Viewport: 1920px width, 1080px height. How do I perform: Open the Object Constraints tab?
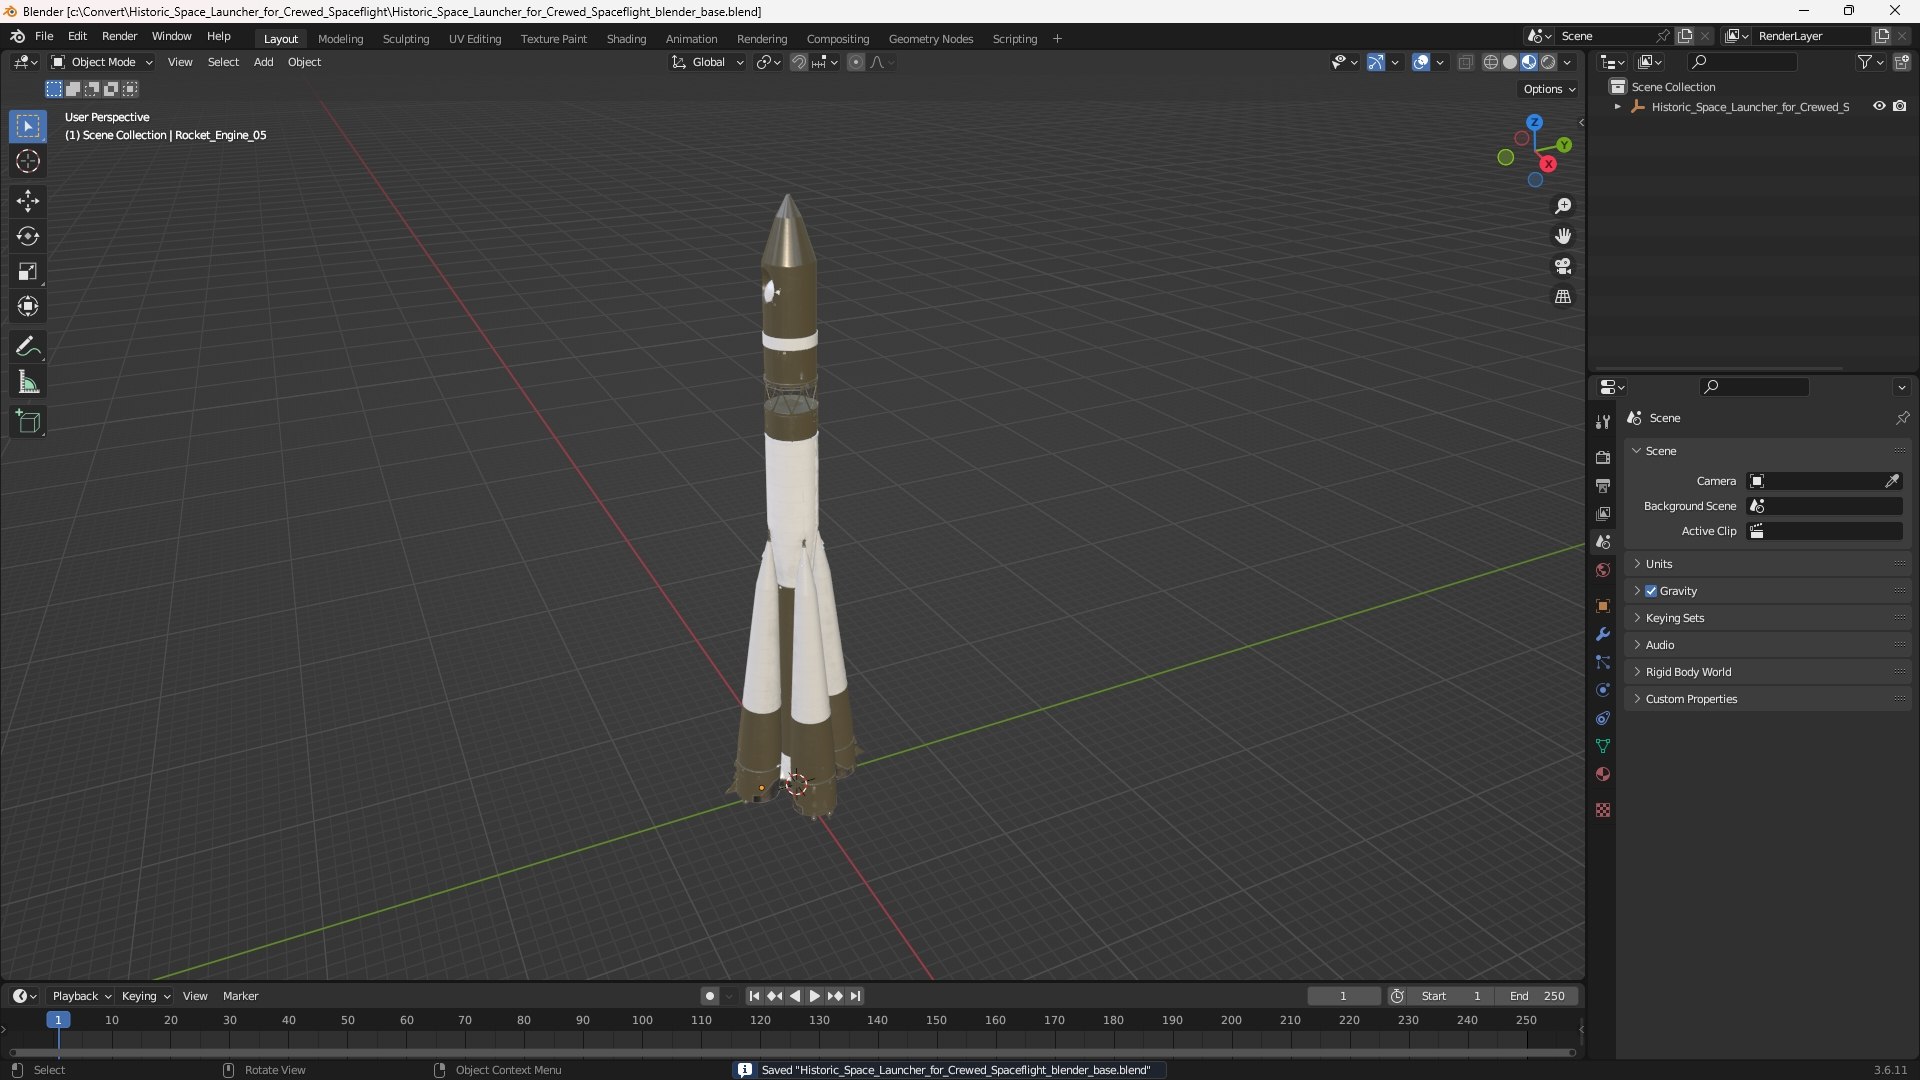pyautogui.click(x=1603, y=718)
